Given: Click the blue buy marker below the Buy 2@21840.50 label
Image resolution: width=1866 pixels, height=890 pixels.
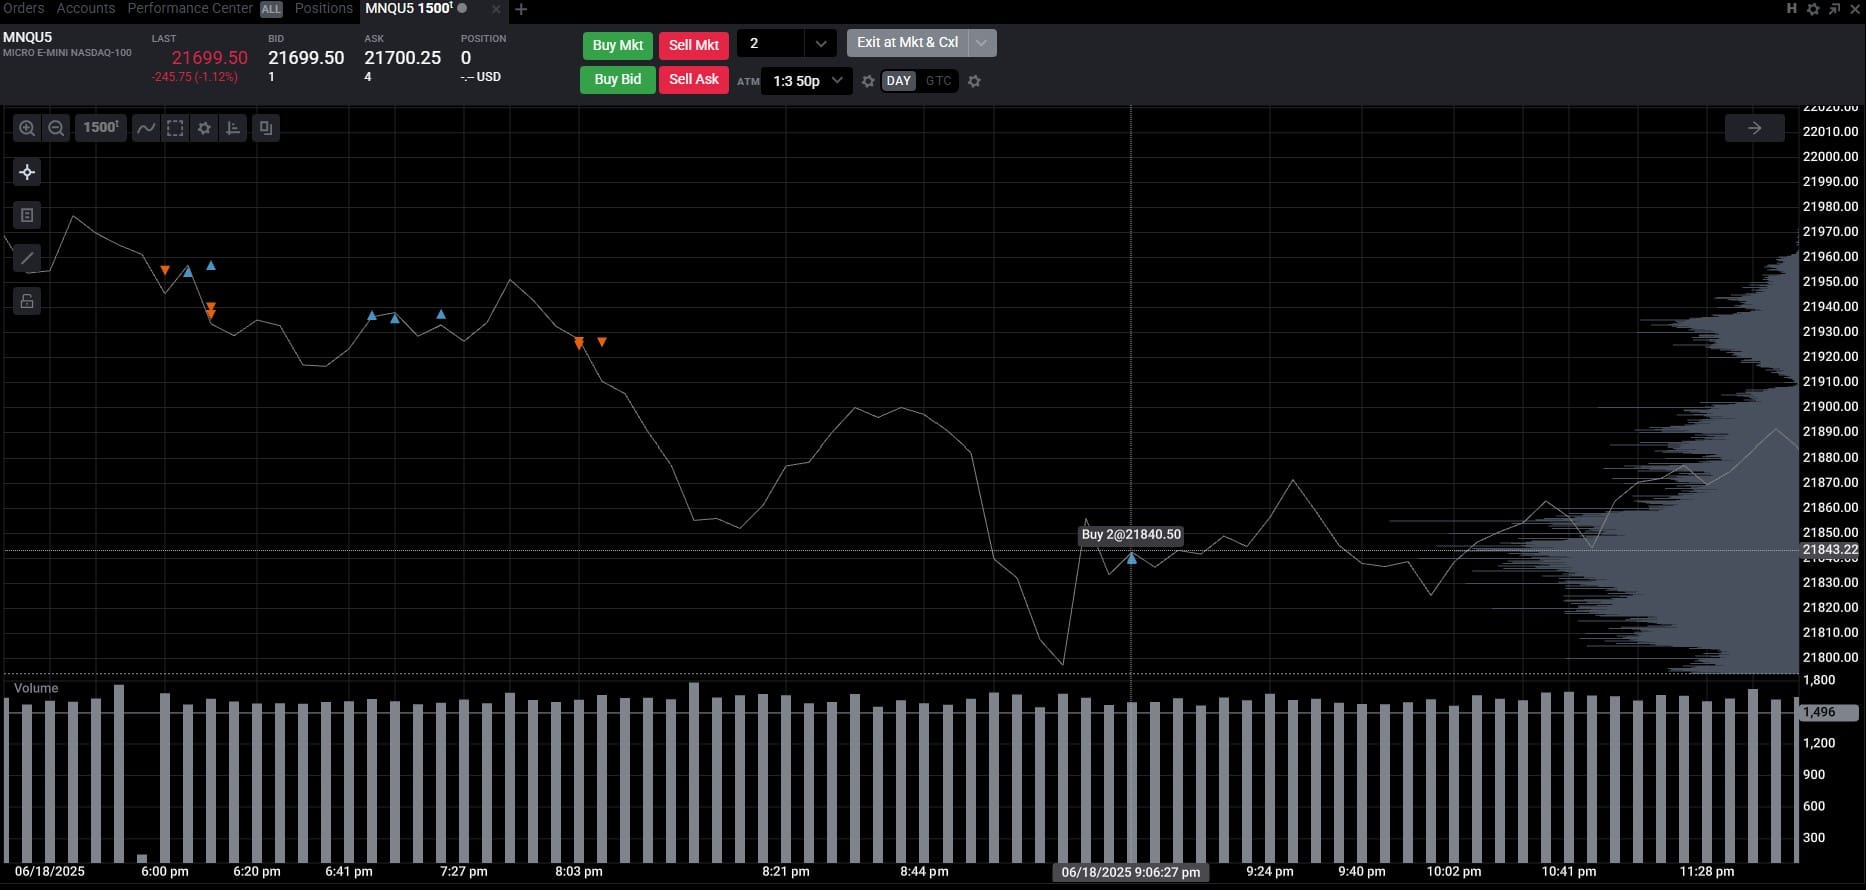Looking at the screenshot, I should (1132, 559).
